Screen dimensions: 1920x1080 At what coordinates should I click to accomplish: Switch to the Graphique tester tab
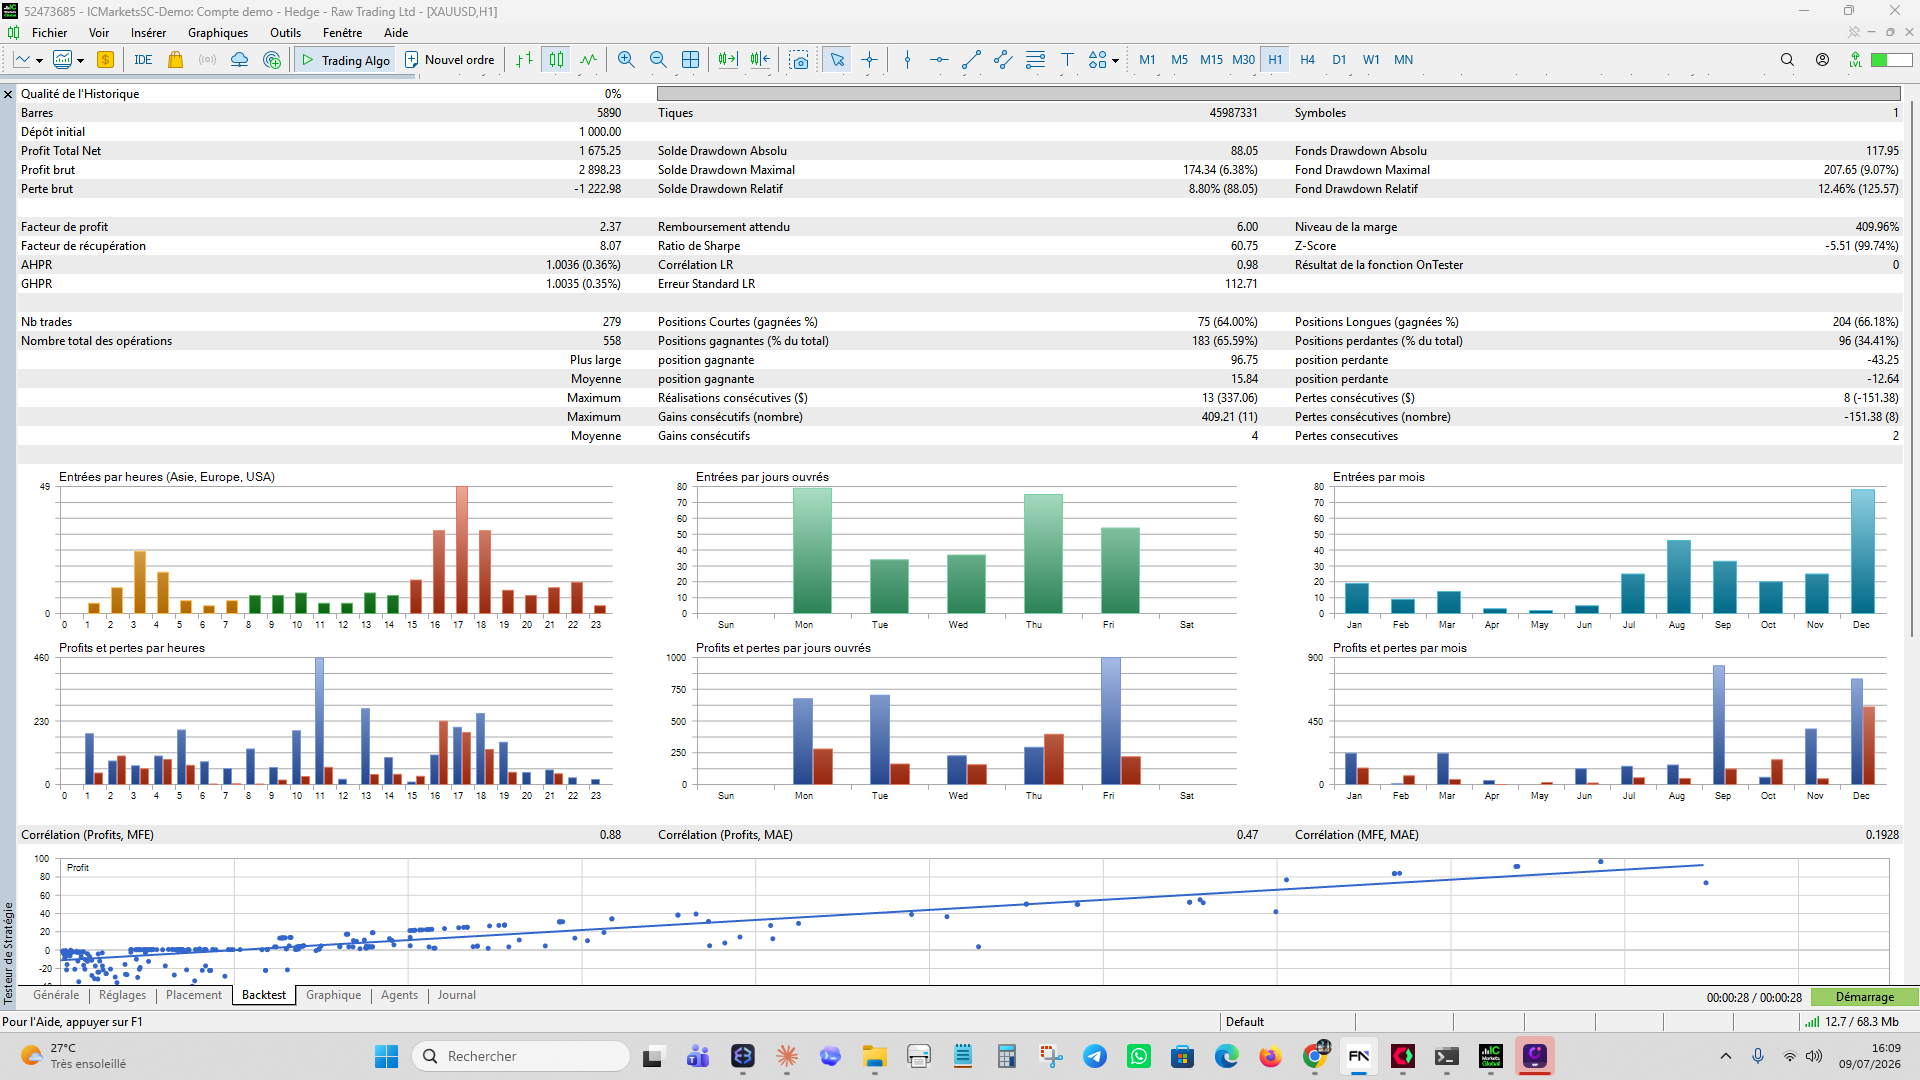[x=333, y=995]
